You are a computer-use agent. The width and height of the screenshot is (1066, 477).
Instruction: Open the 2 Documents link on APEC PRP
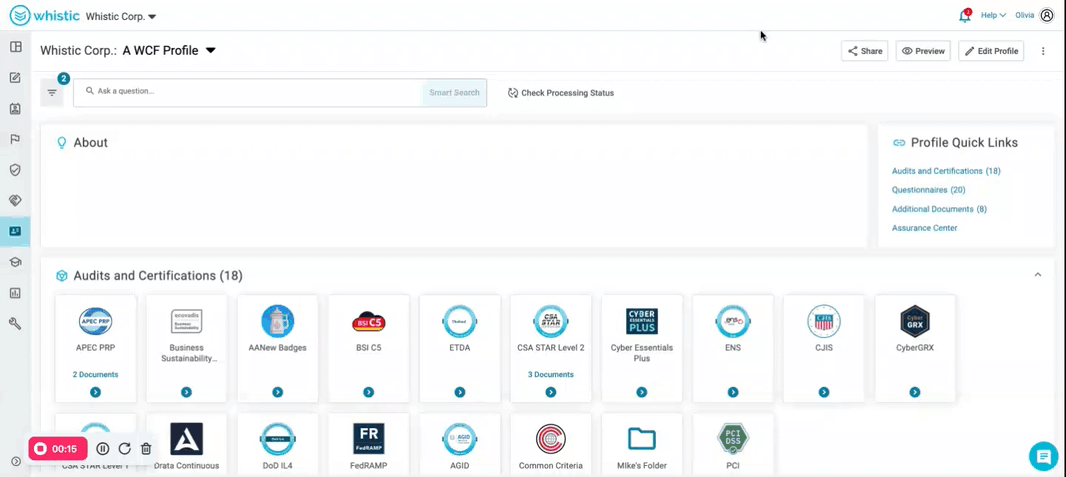click(x=95, y=374)
